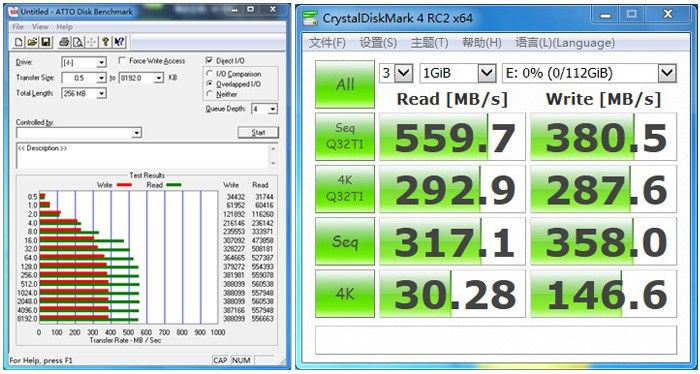
Task: Open the Controlled by dropdown
Action: click(137, 133)
